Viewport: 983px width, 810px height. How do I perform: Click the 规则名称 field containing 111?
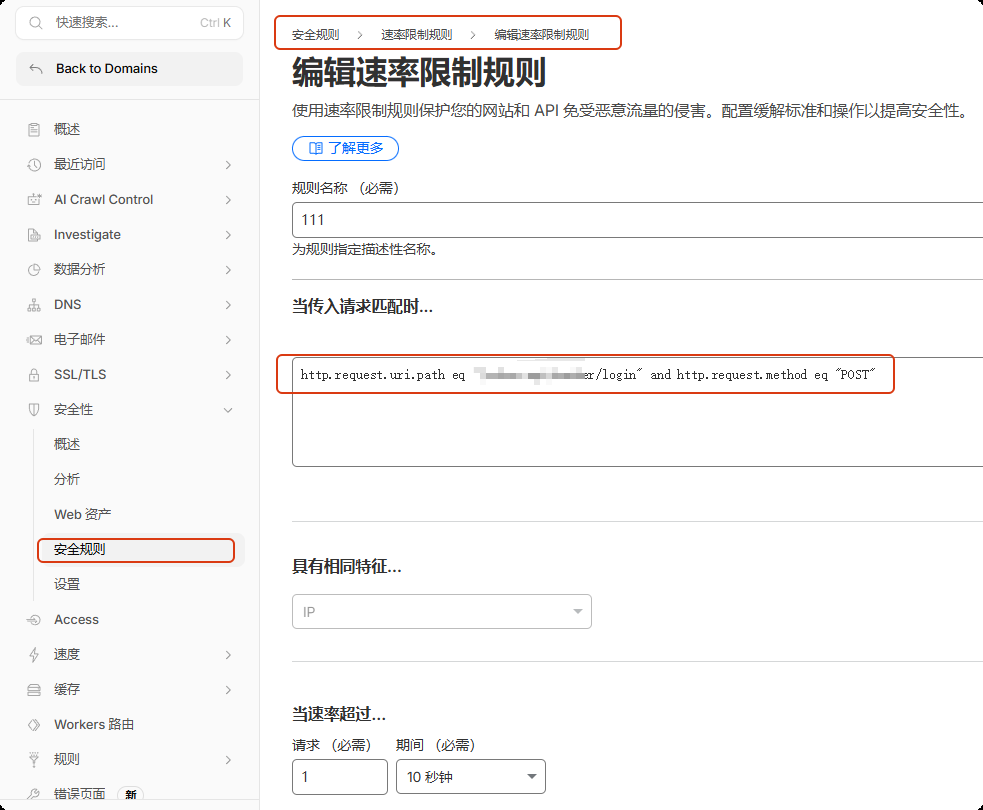[x=638, y=220]
